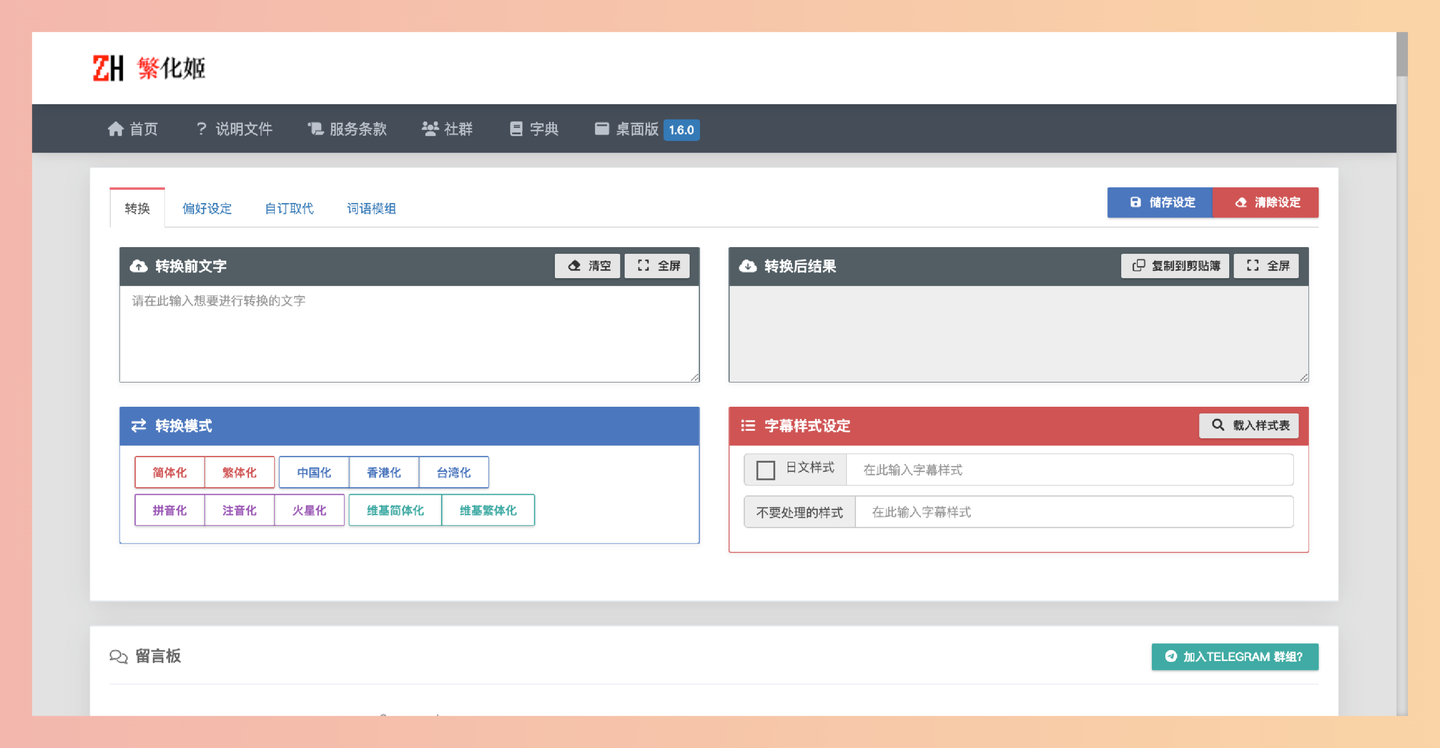Viewport: 1440px width, 748px height.
Task: Select the 台湾化 conversion mode
Action: coord(453,473)
